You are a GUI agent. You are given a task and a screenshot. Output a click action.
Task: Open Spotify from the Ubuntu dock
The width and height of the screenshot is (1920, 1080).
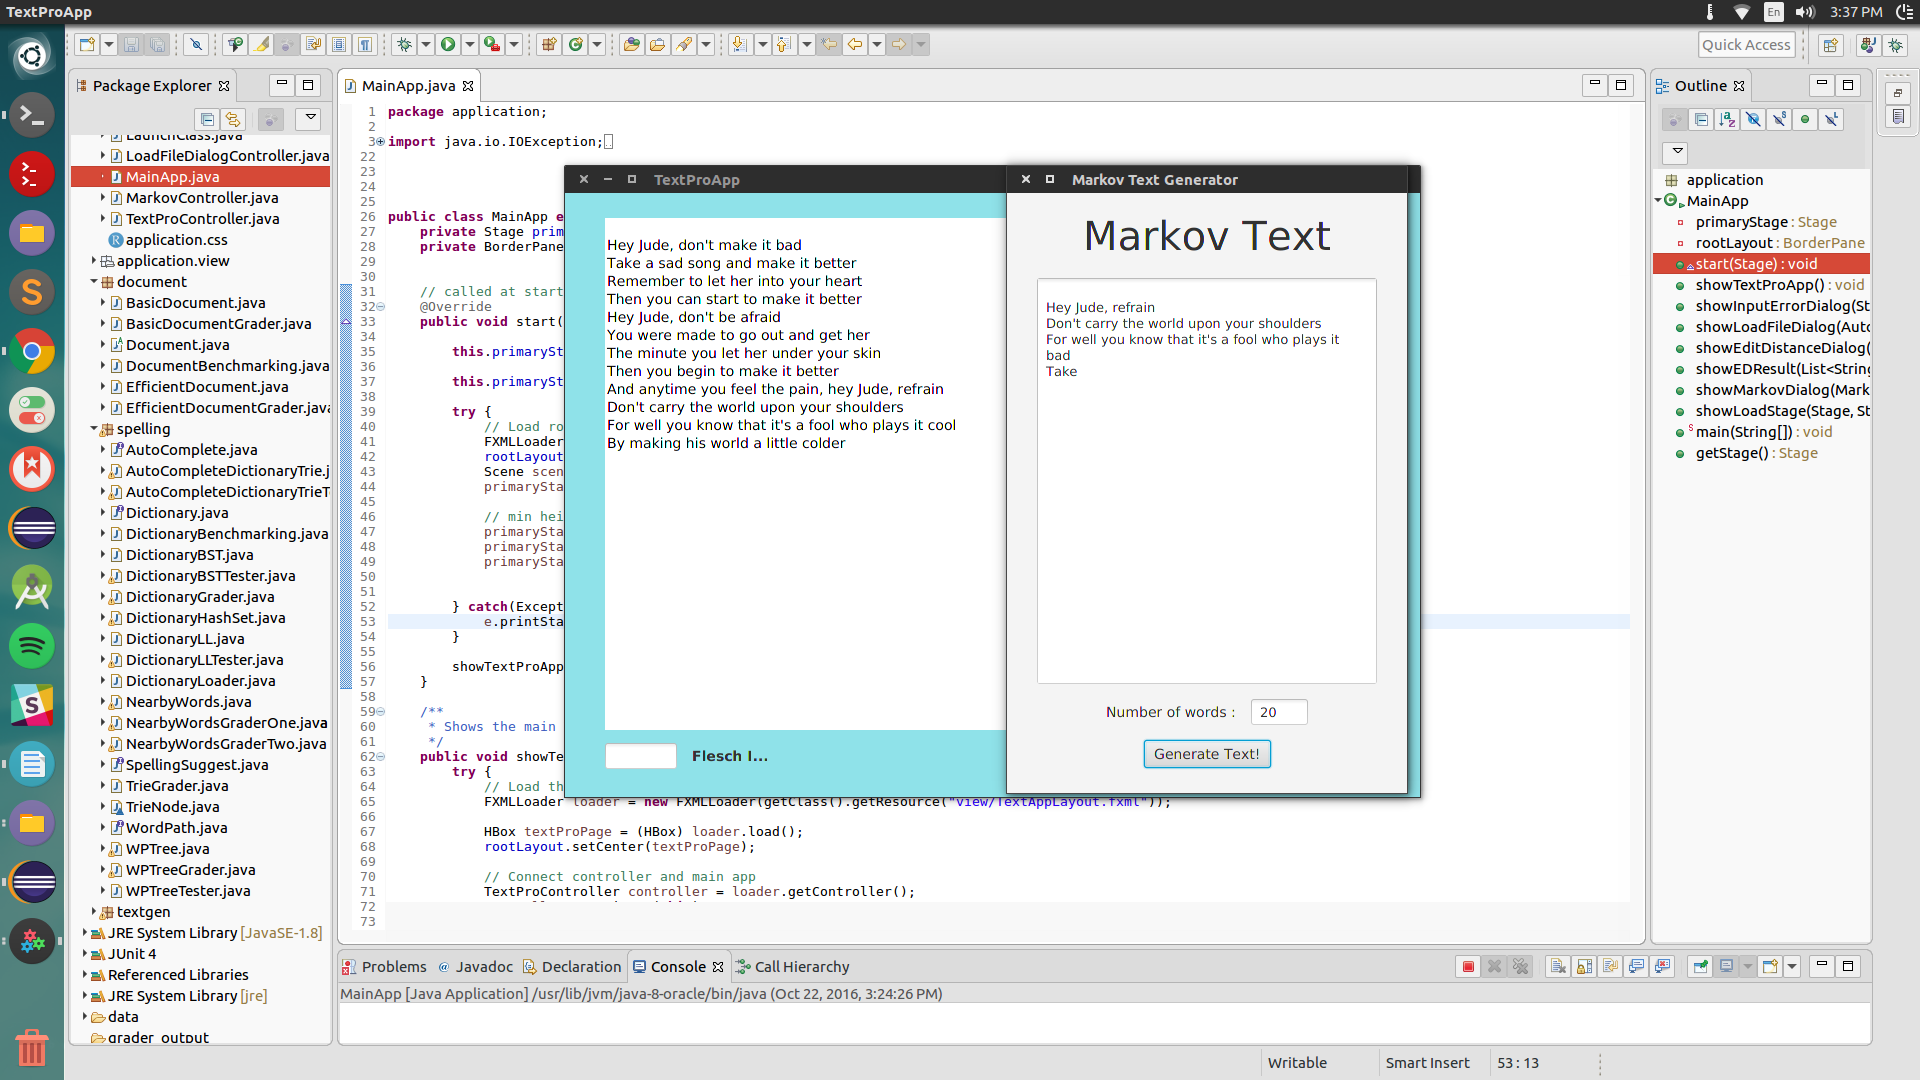click(32, 646)
